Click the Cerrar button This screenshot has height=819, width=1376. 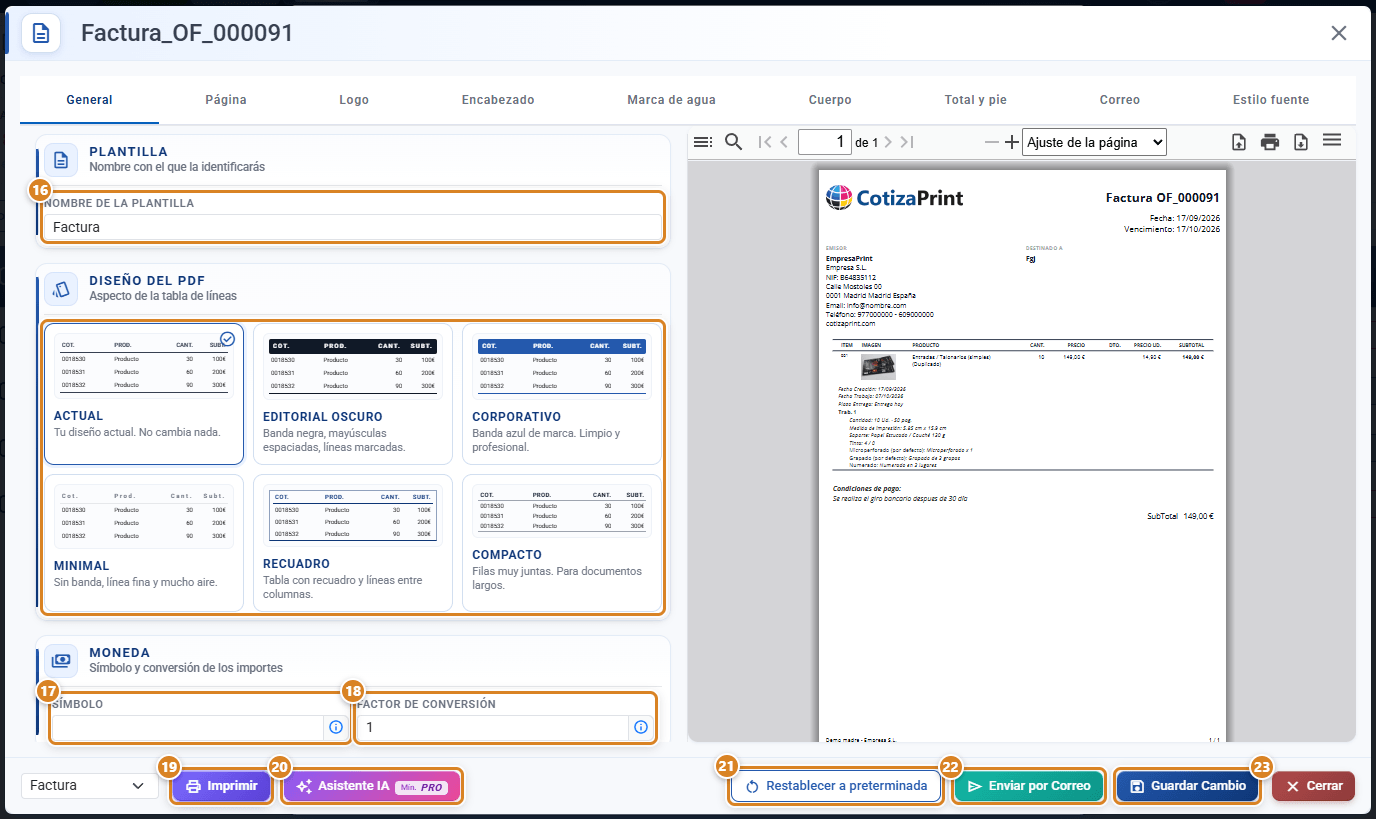click(1314, 786)
